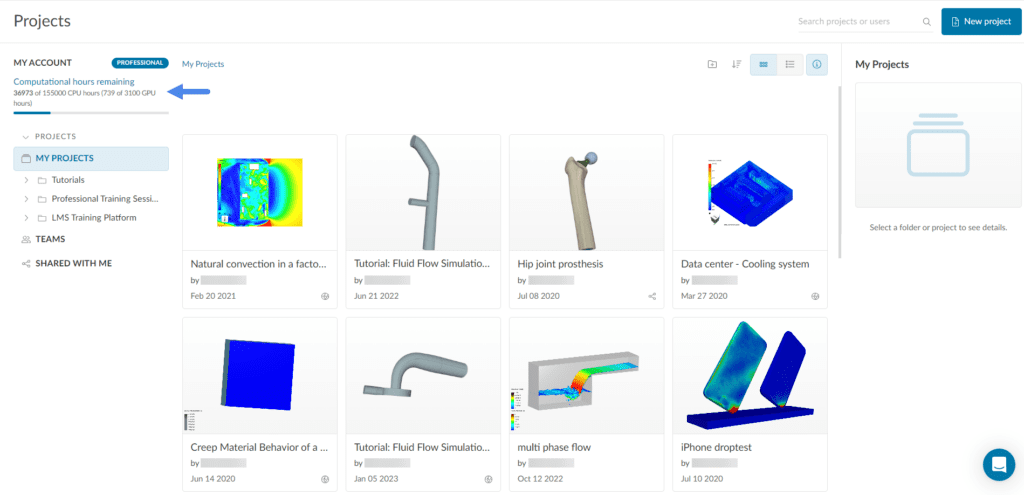Open Computational hours remaining link
Image resolution: width=1024 pixels, height=495 pixels.
74,81
